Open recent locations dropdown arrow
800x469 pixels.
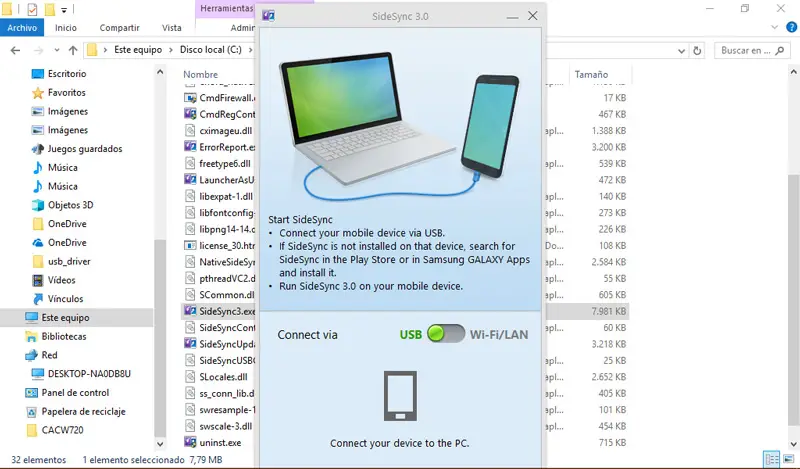(57, 50)
